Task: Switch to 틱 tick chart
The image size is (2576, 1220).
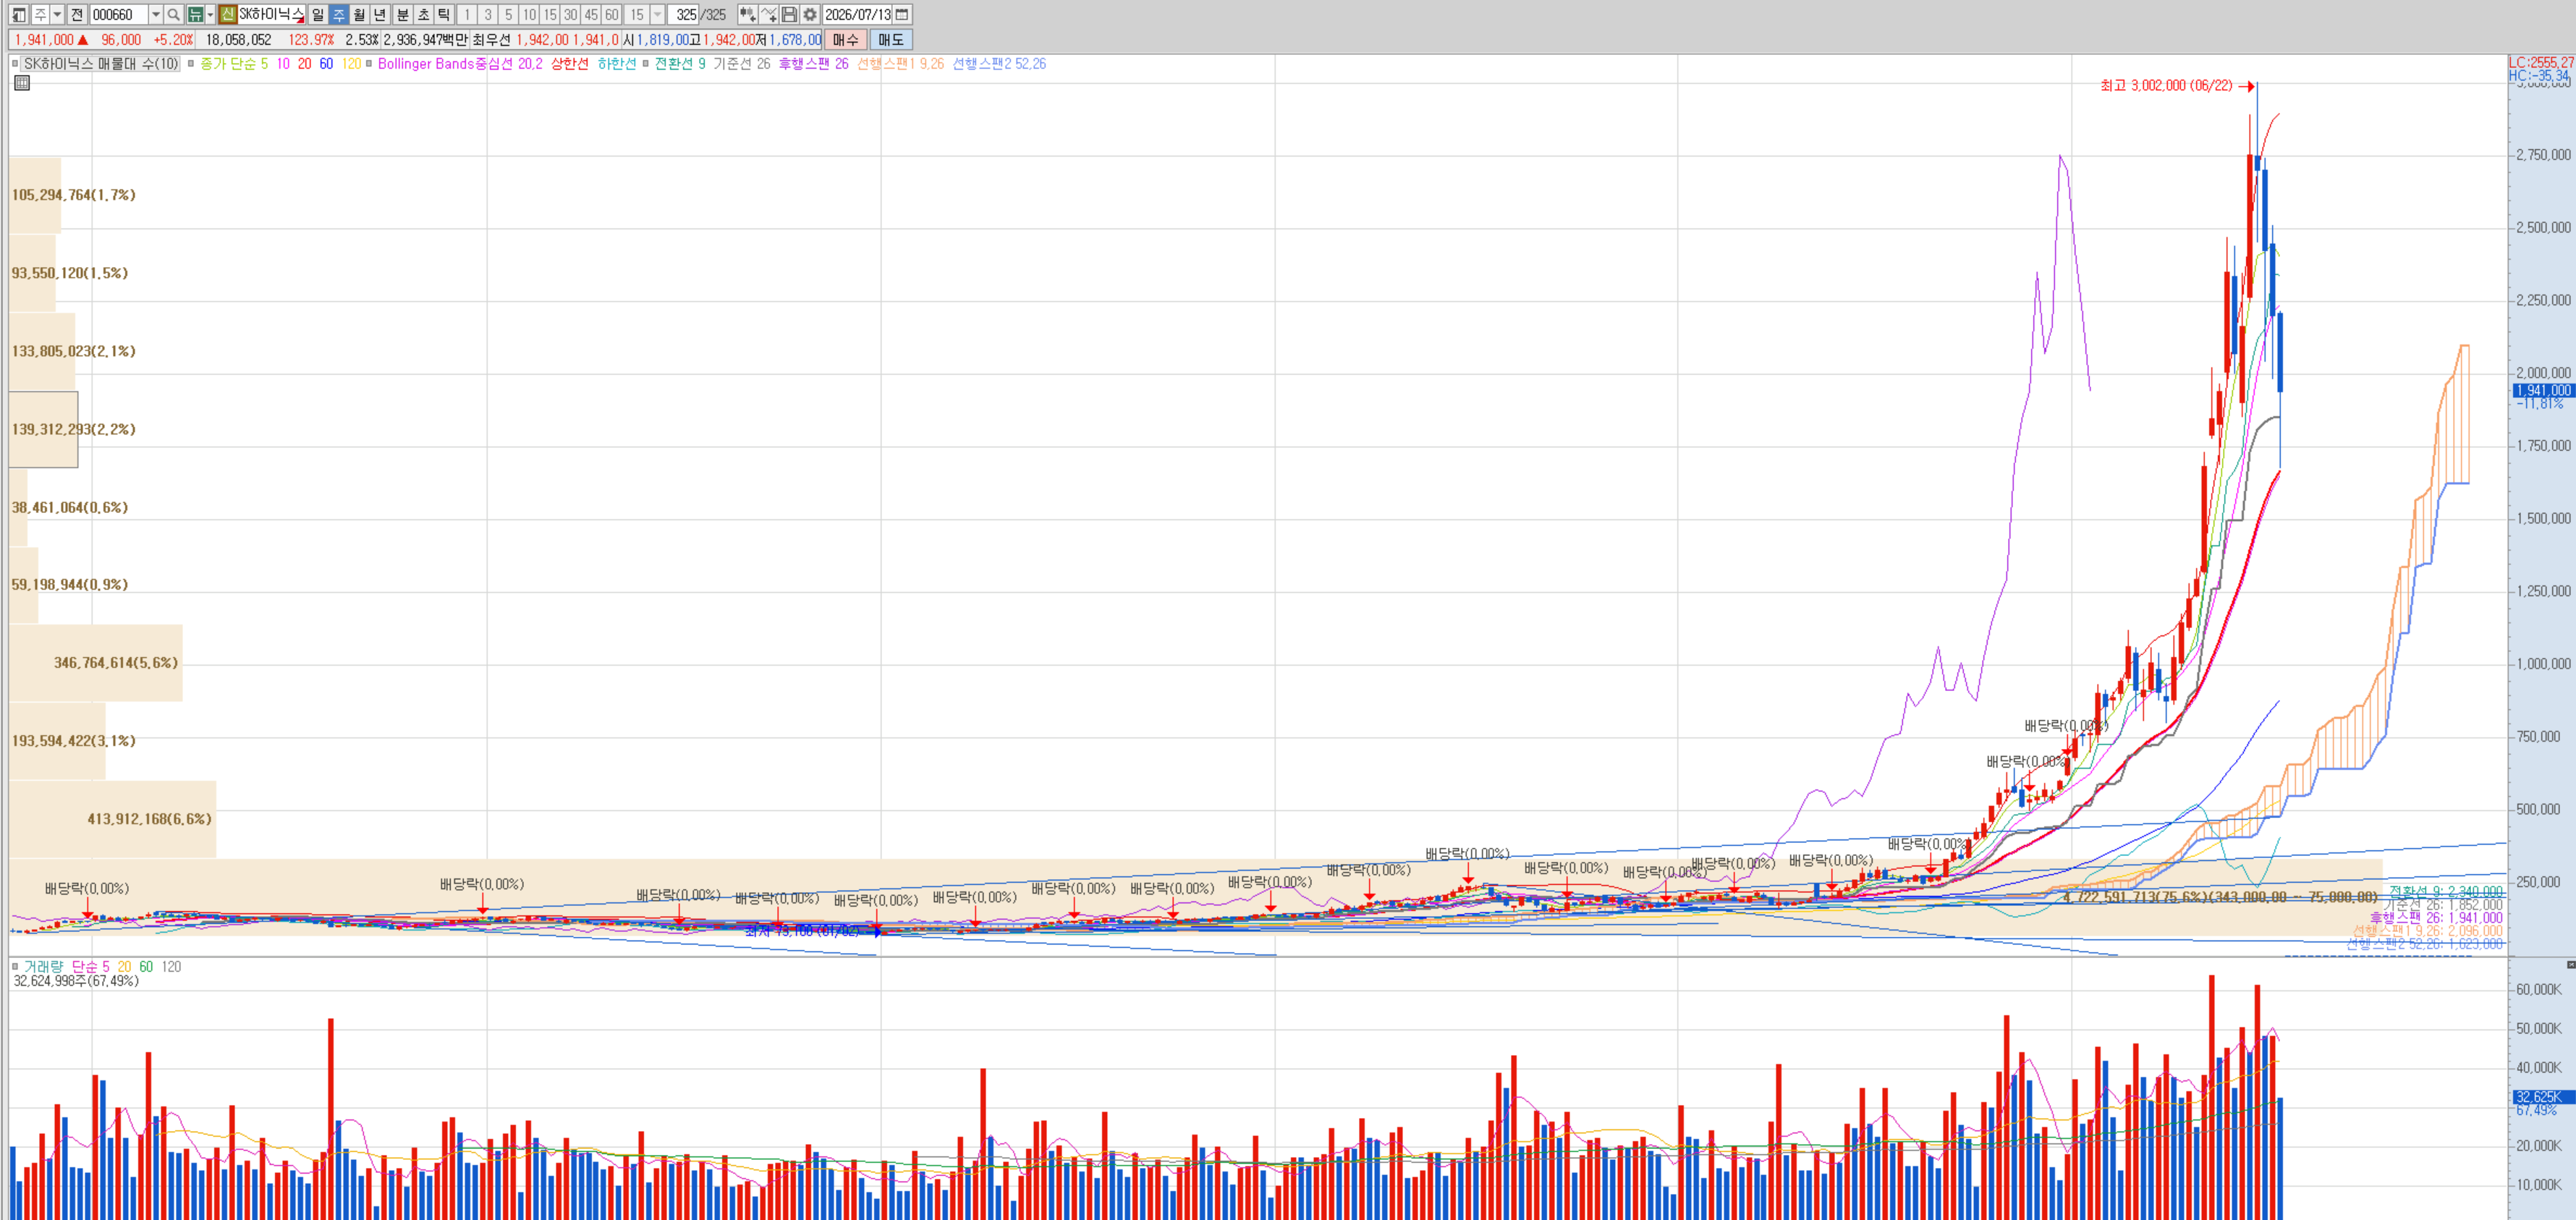Action: [444, 15]
